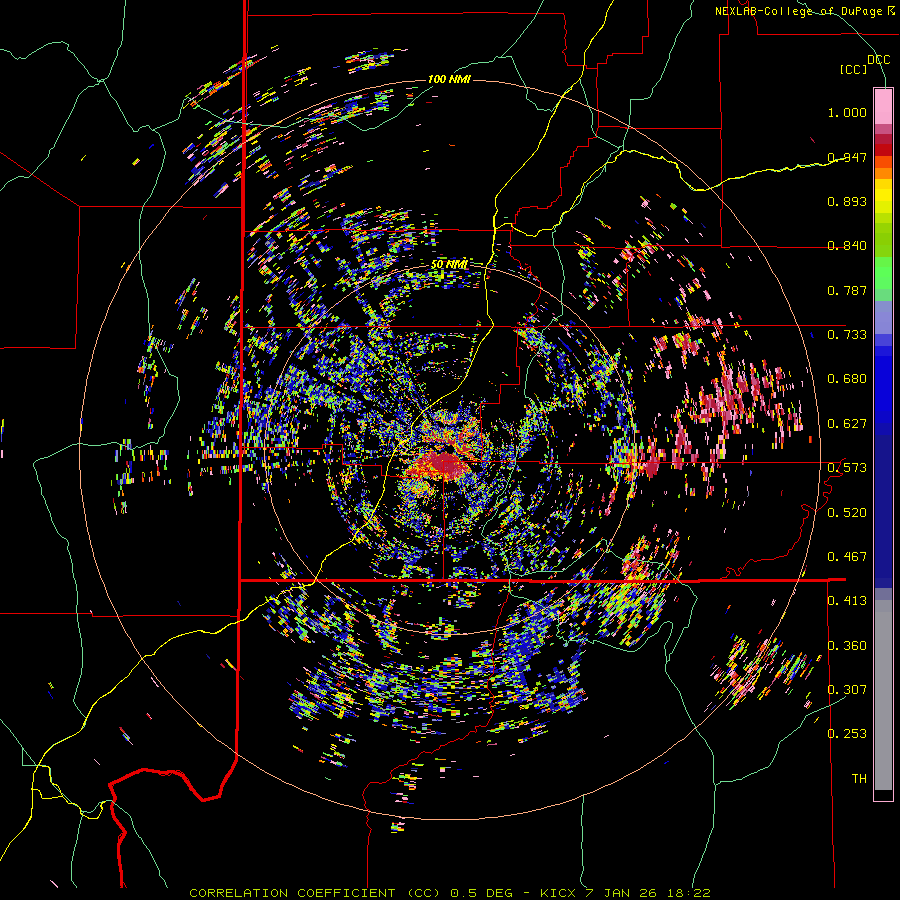Select the 0.573 scale value
This screenshot has width=900, height=900.
pyautogui.click(x=847, y=468)
